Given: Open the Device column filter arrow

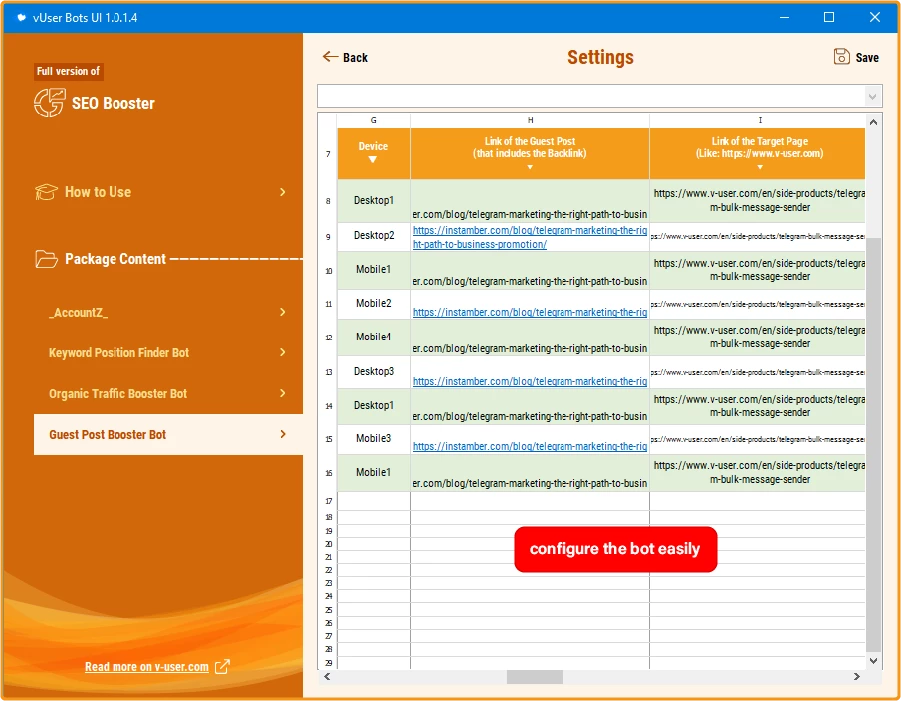Looking at the screenshot, I should [373, 160].
